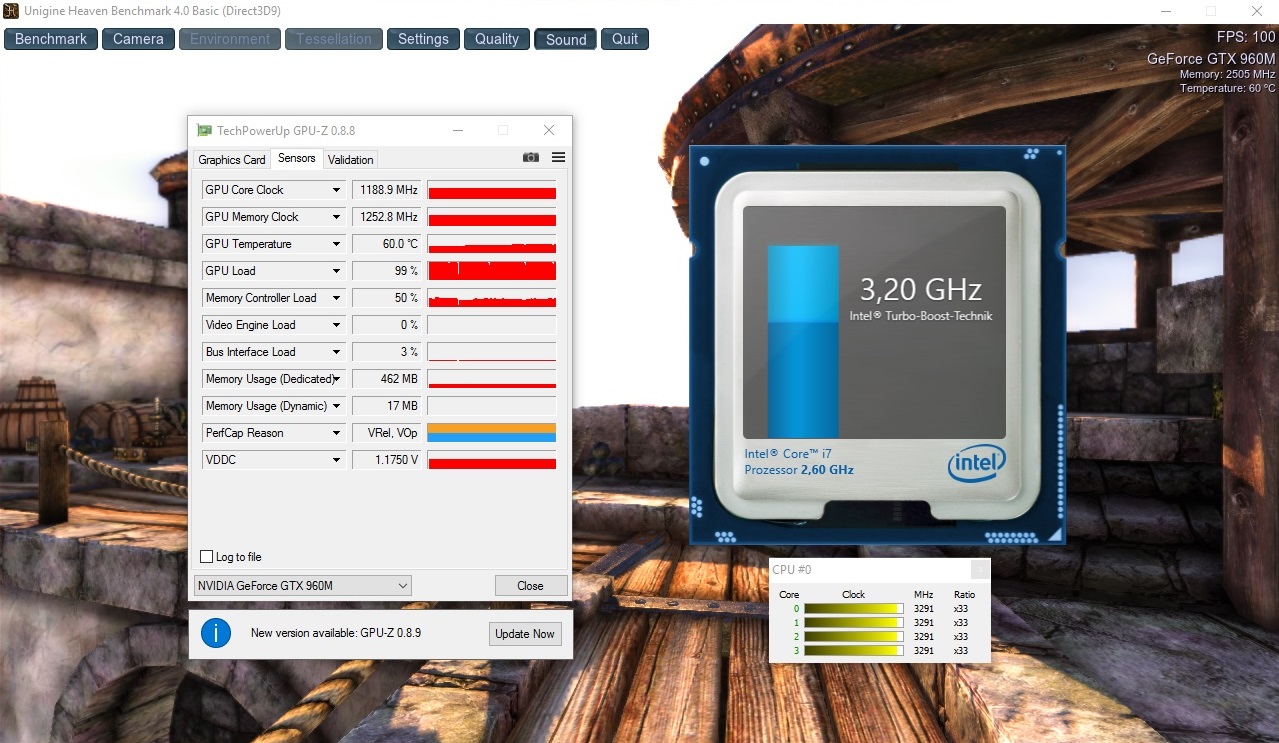Expand the Bus Interface Load dropdown

(x=336, y=352)
